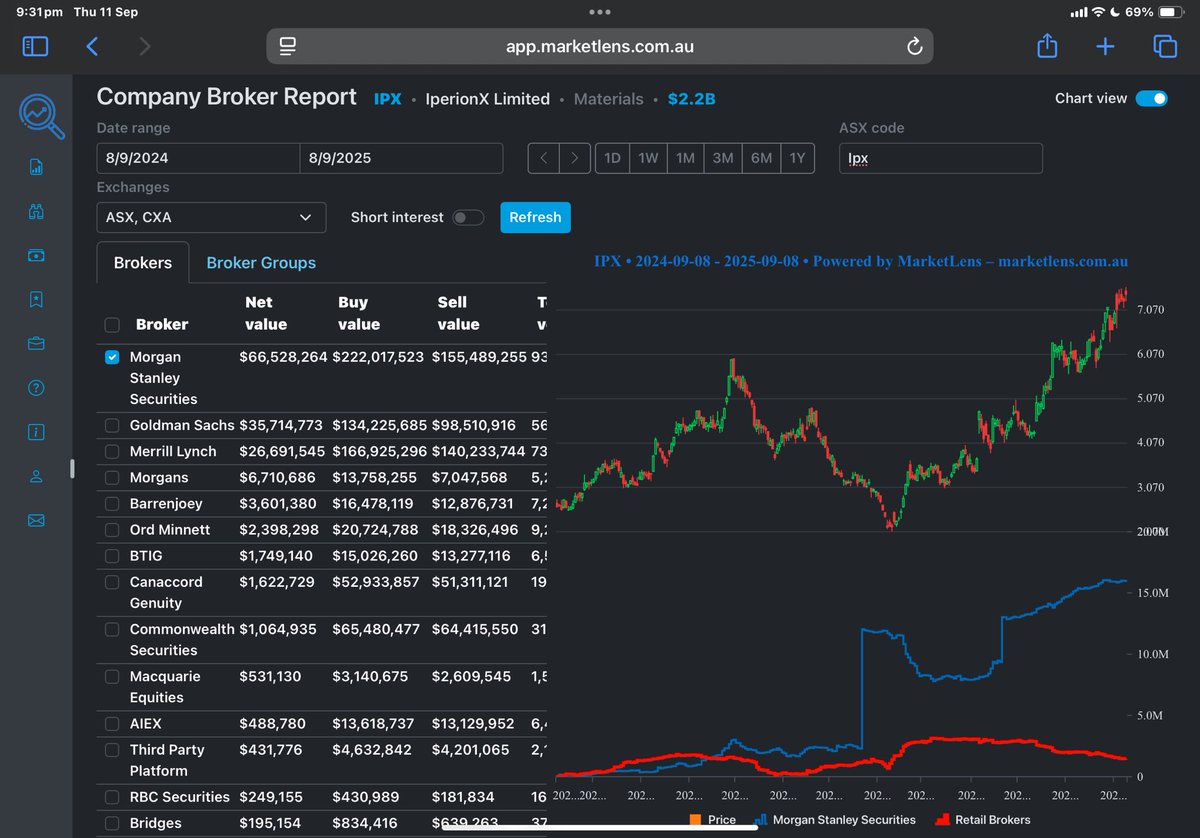Step date range backward arrow
Viewport: 1200px width, 838px height.
coord(544,158)
